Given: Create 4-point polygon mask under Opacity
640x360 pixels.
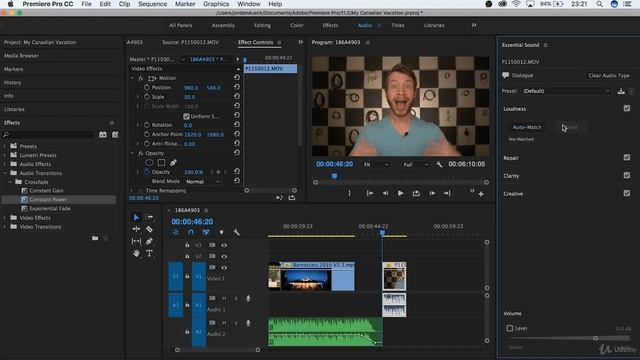Looking at the screenshot, I should pyautogui.click(x=162, y=162).
